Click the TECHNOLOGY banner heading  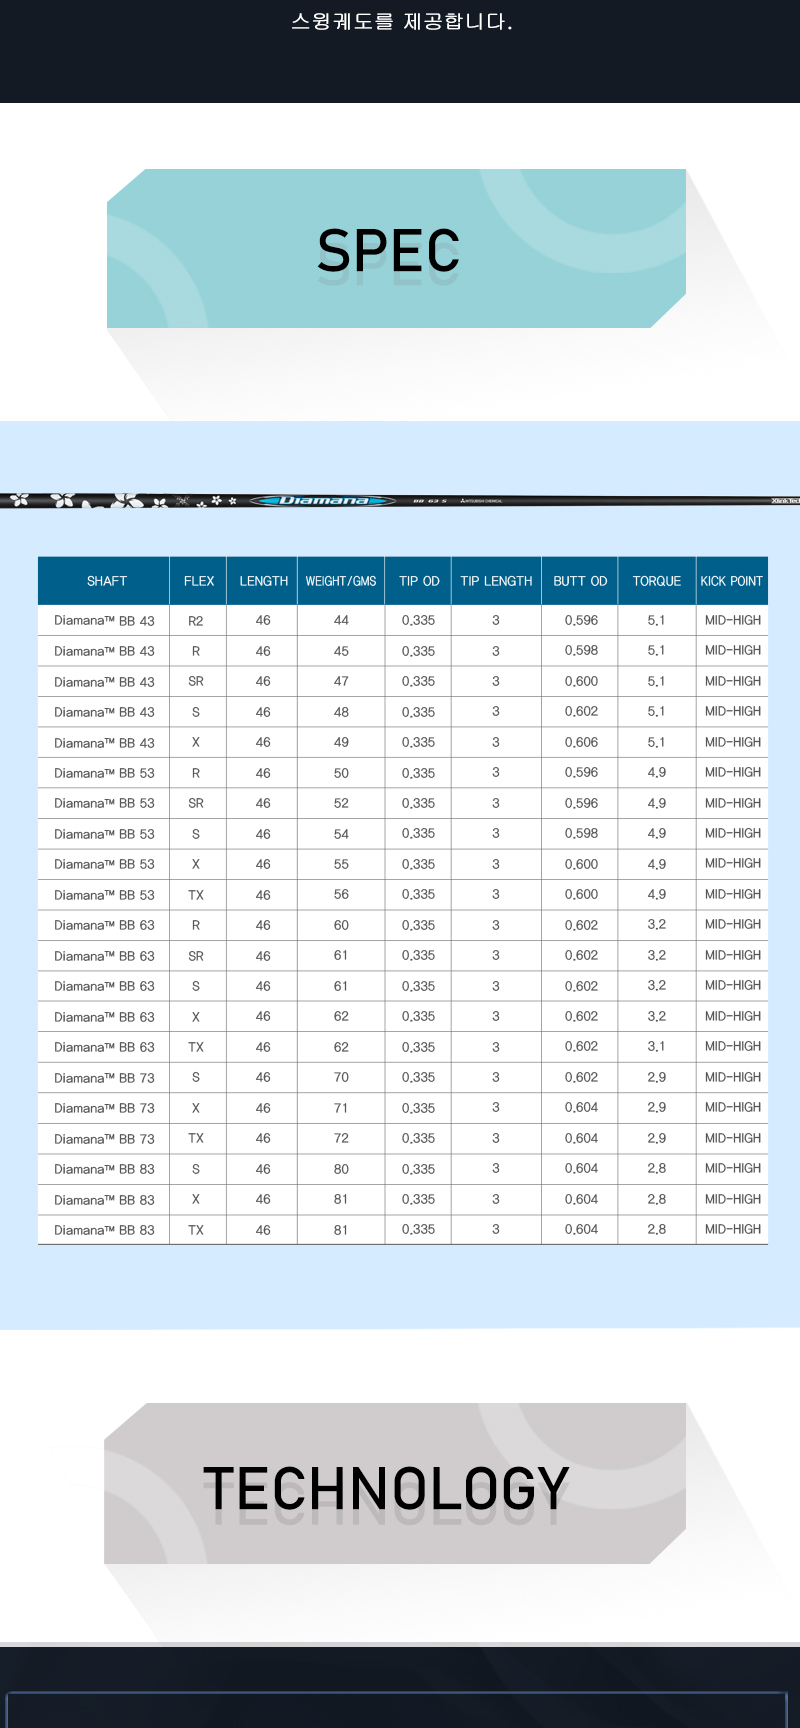[386, 1488]
